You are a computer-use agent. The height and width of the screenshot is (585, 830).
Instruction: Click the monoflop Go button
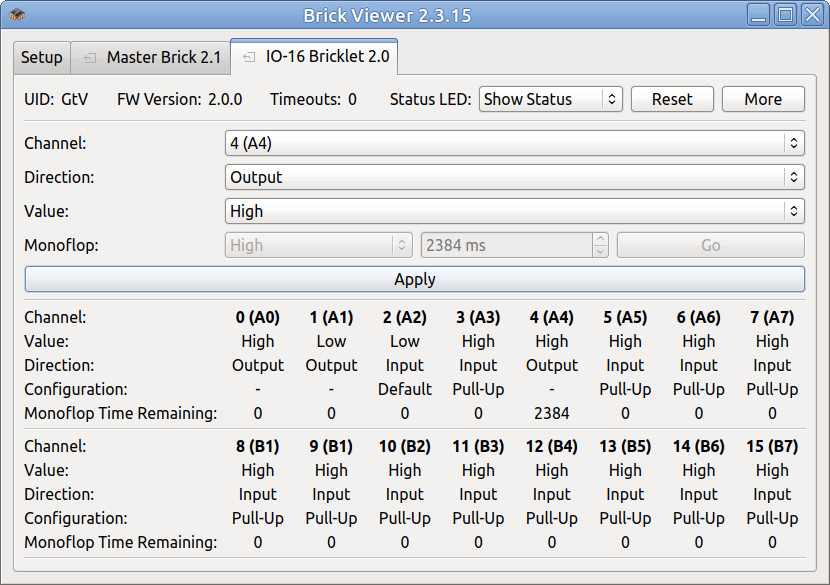click(710, 246)
